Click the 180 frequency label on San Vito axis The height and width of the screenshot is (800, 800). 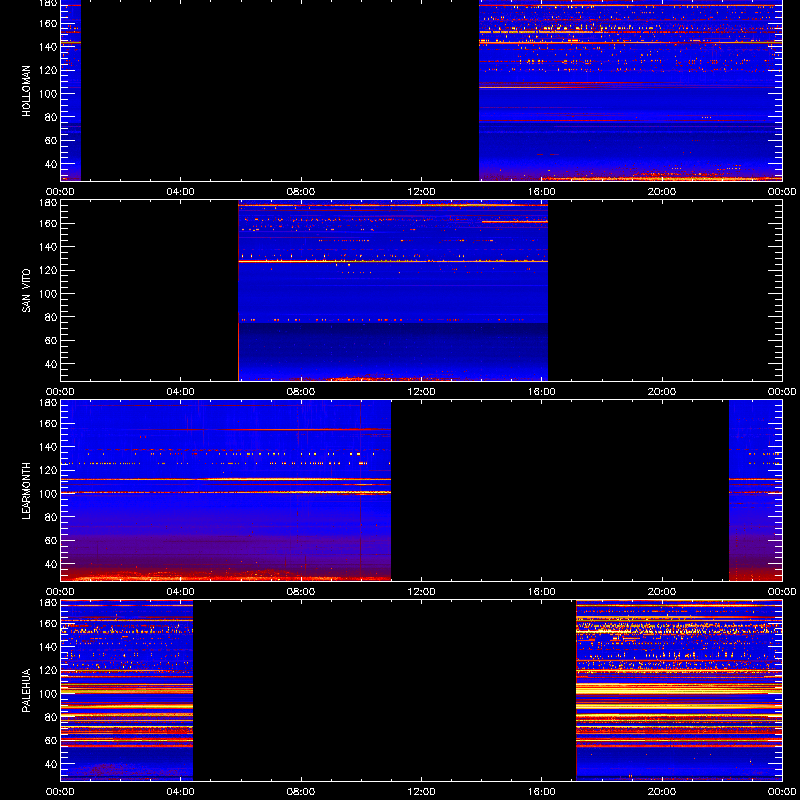point(48,203)
